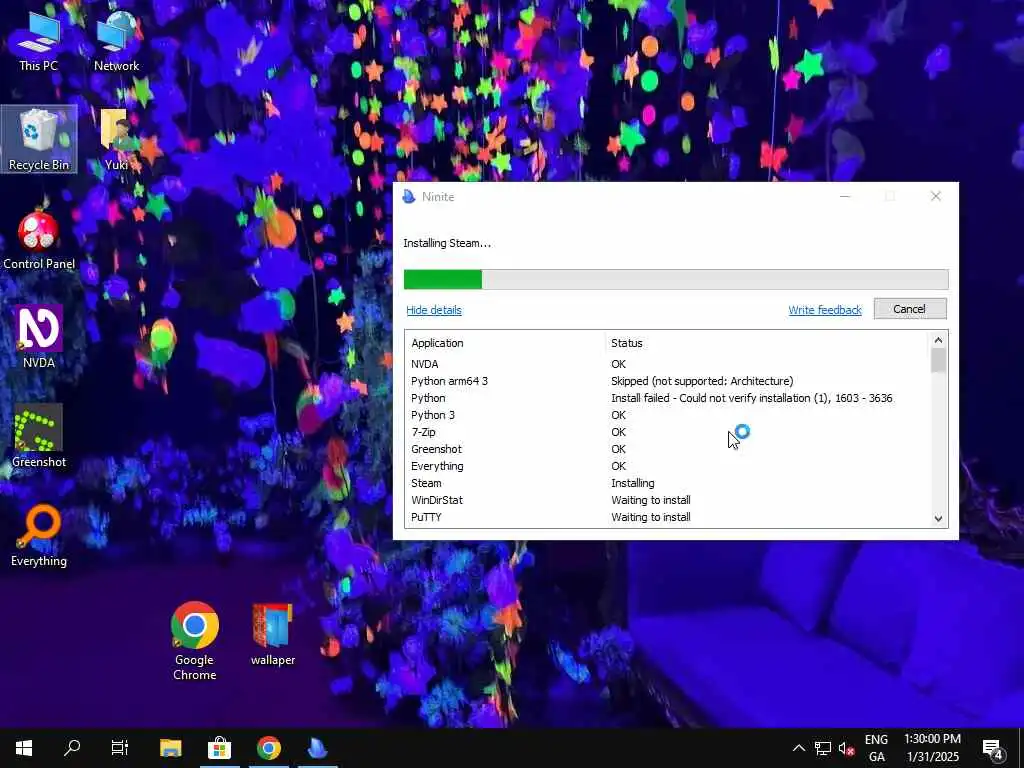Open the Network desktop icon

pos(116,40)
